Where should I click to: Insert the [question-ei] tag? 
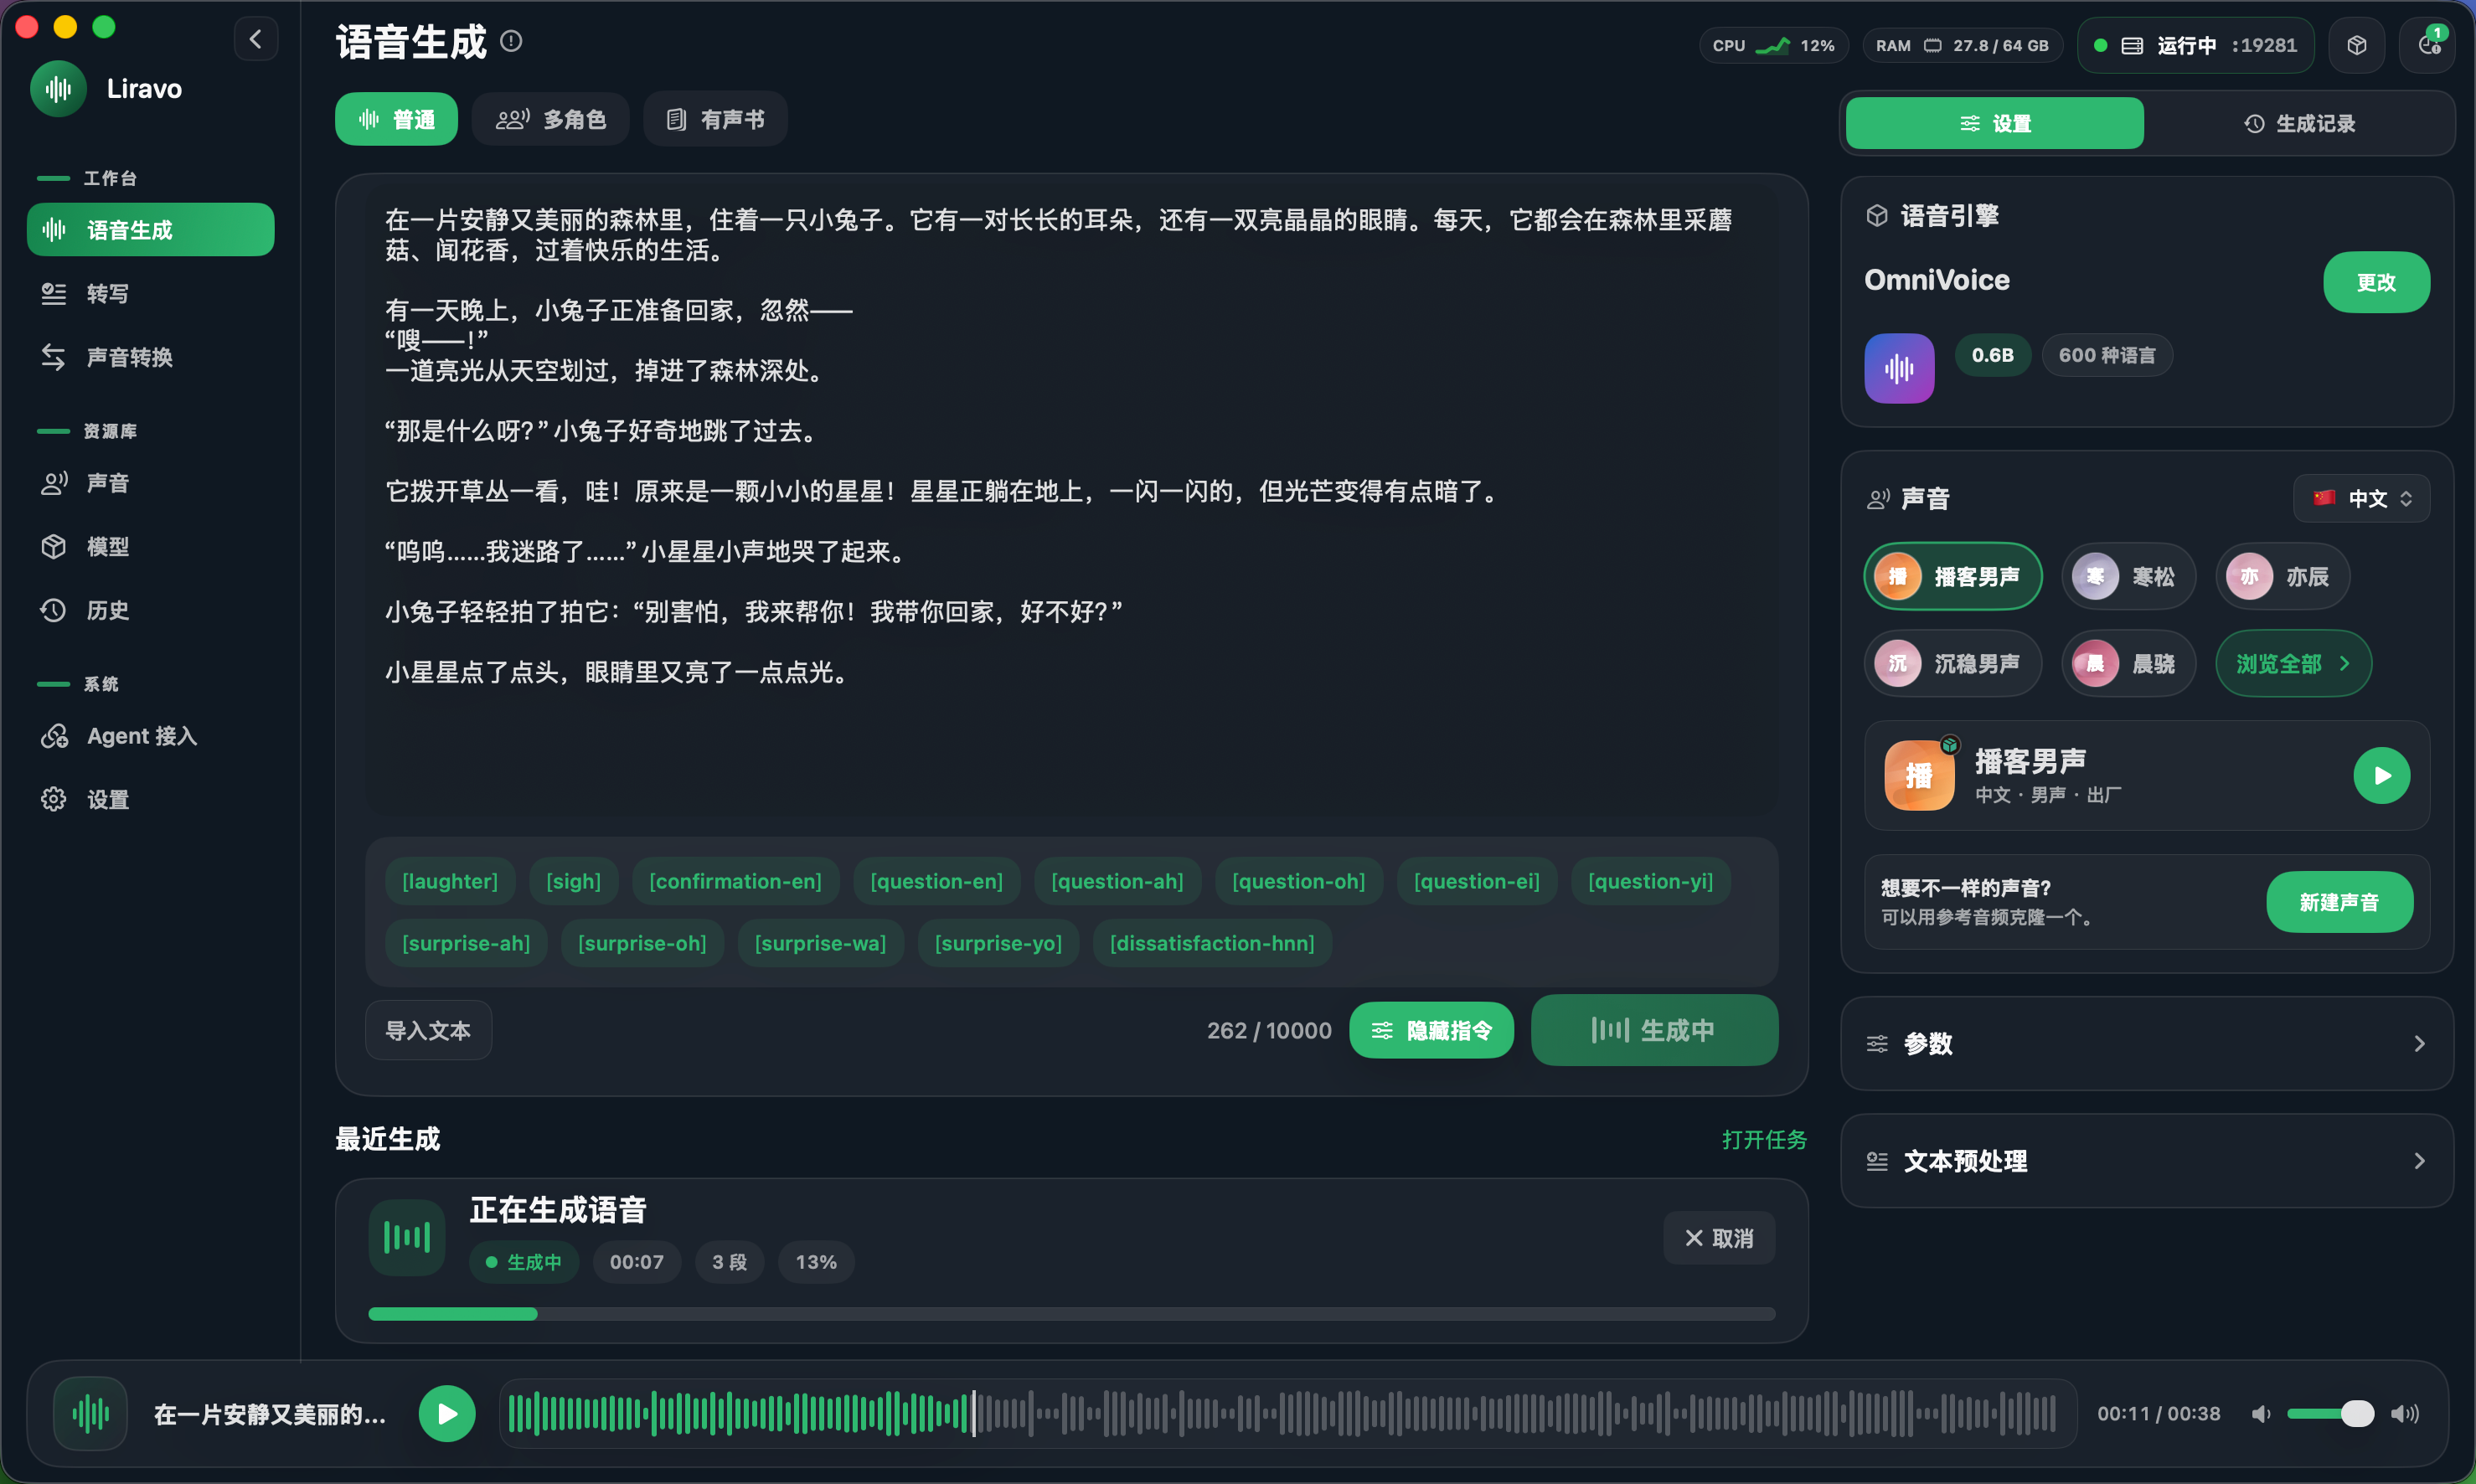tap(1476, 881)
